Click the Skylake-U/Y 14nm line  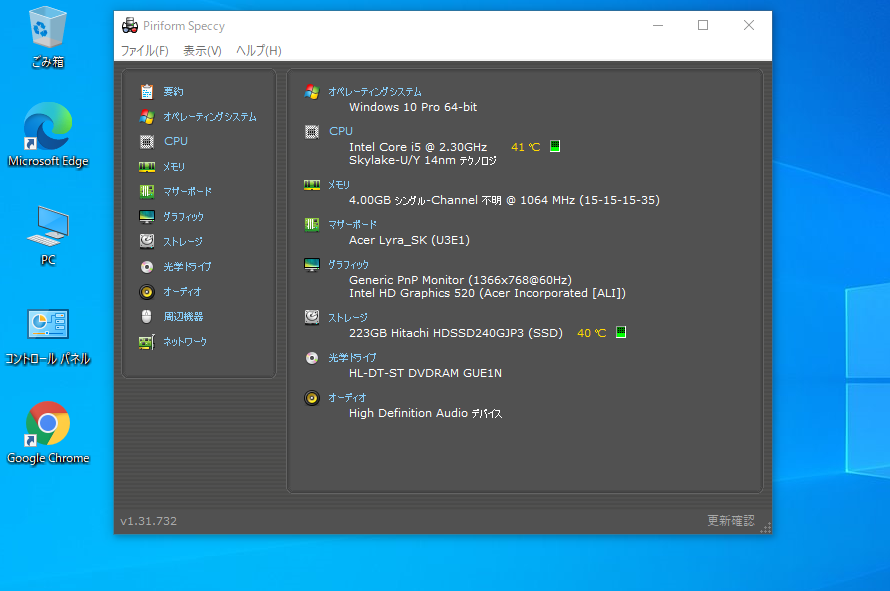422,160
